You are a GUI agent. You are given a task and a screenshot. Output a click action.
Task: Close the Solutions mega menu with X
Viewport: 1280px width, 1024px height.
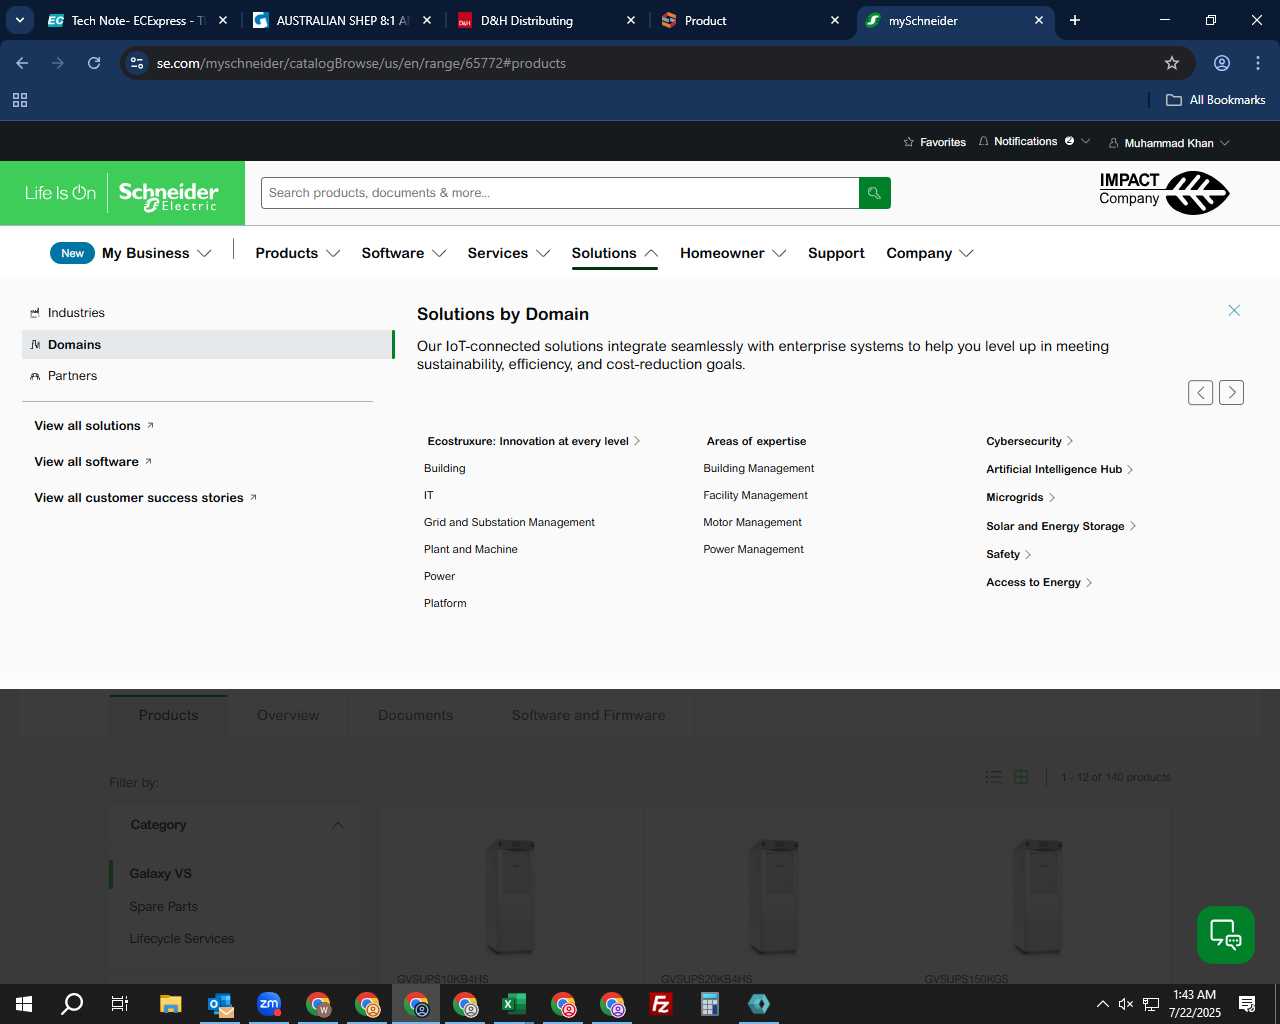click(x=1234, y=311)
